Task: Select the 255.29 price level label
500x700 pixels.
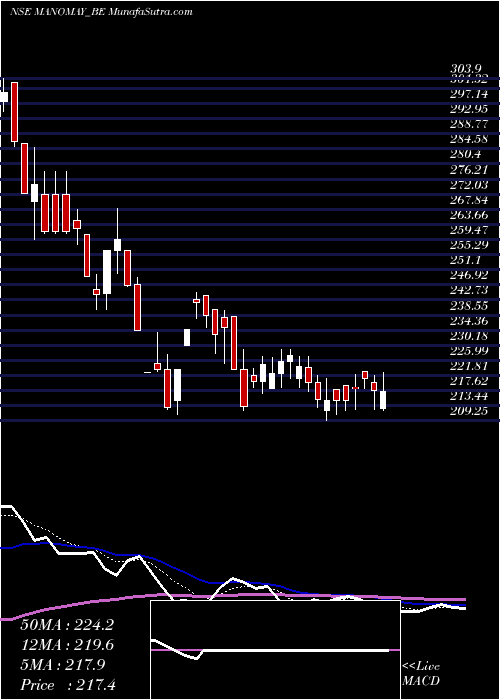Action: 469,245
